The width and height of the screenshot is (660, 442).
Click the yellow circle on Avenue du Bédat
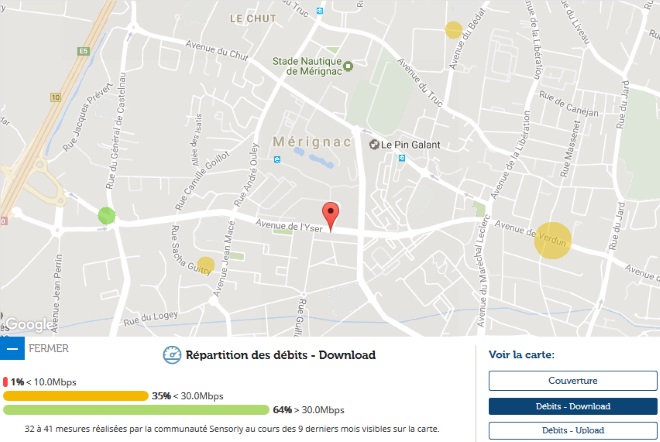click(x=454, y=30)
